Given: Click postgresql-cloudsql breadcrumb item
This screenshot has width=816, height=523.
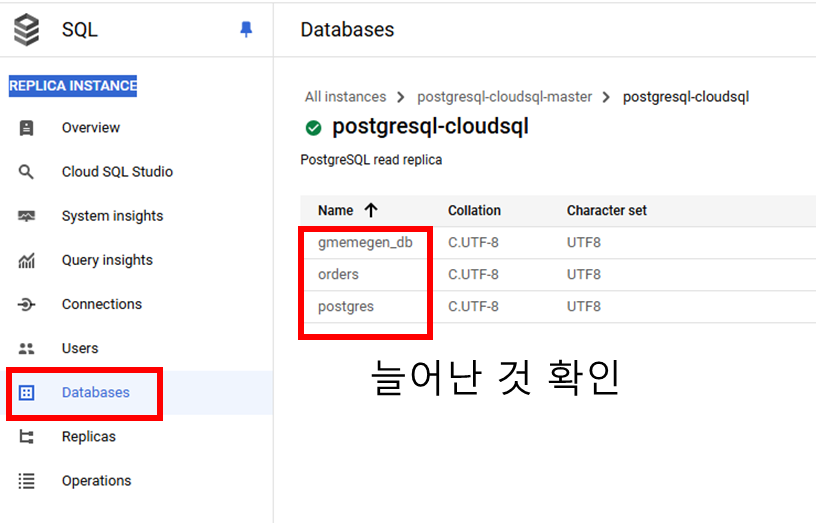Looking at the screenshot, I should point(686,97).
